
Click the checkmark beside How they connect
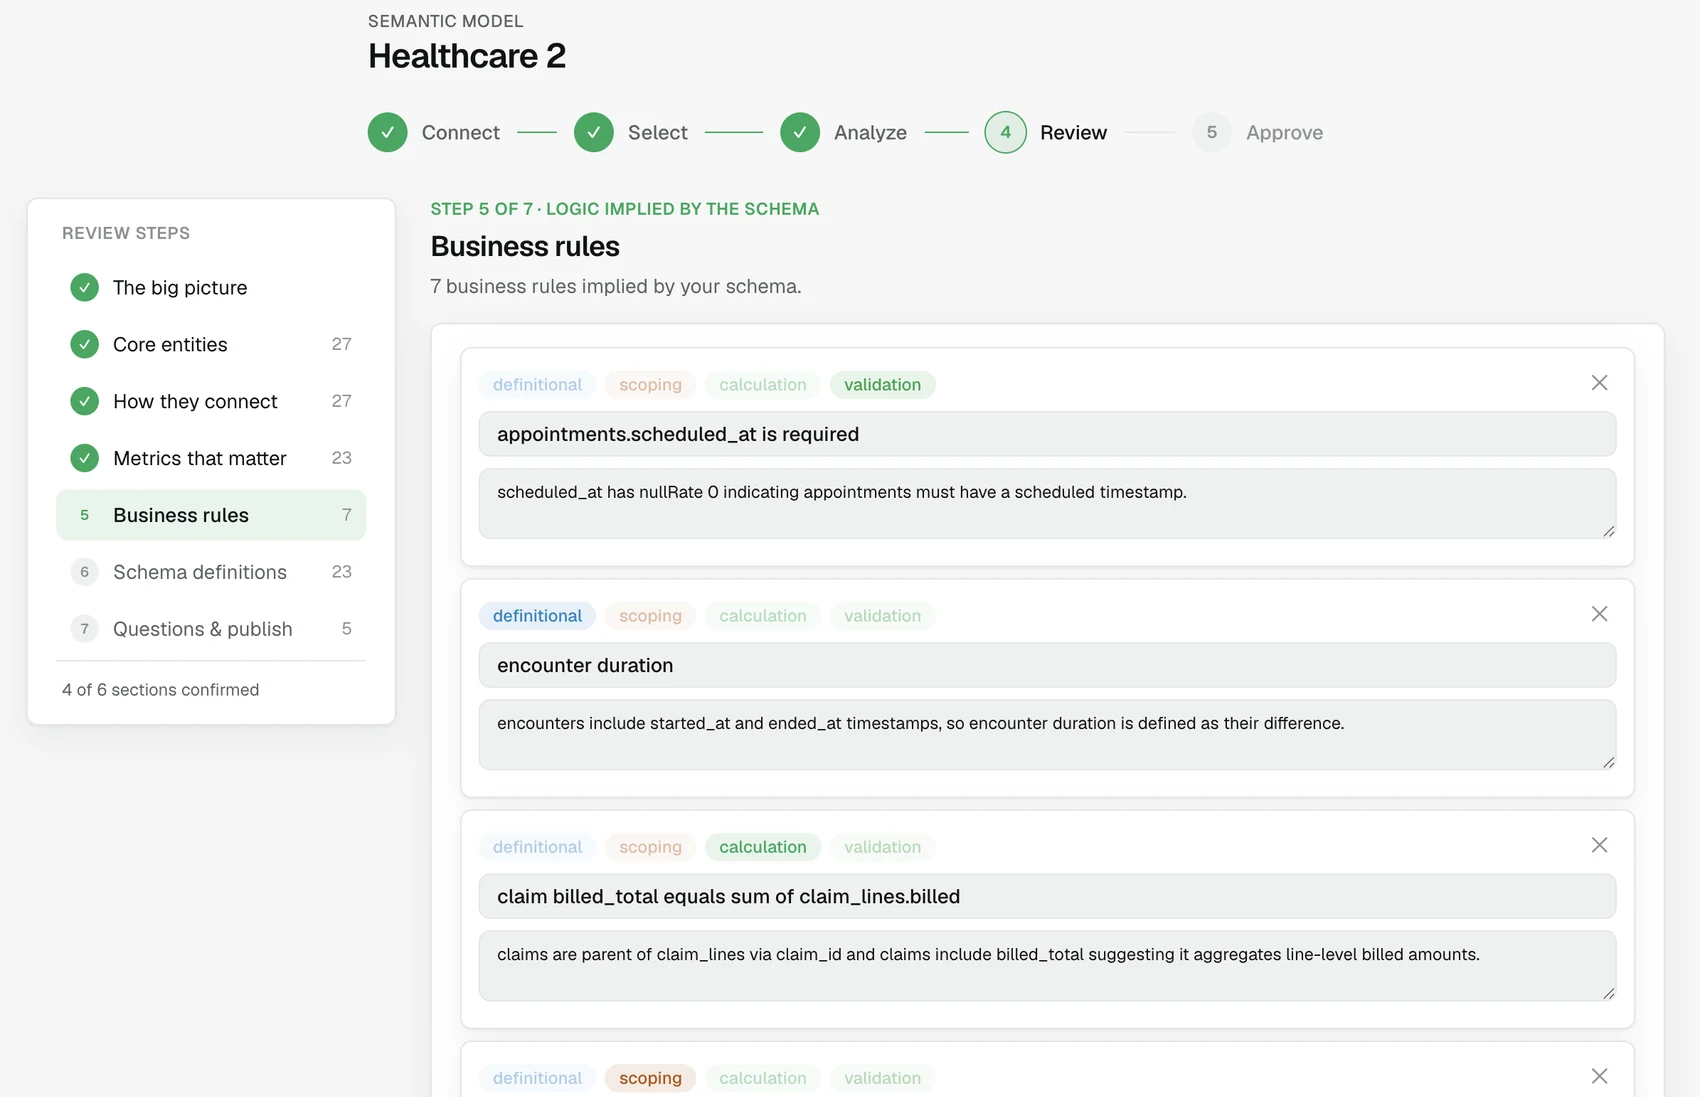coord(84,402)
